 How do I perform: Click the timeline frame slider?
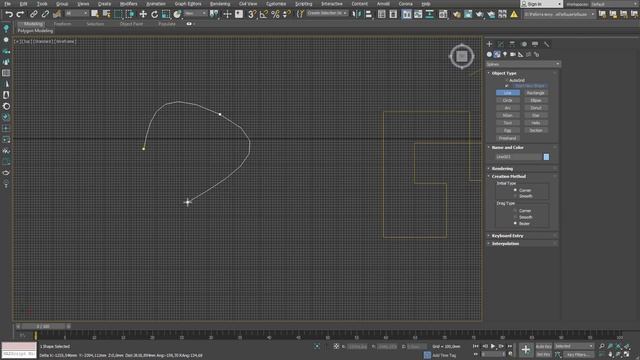[43, 327]
